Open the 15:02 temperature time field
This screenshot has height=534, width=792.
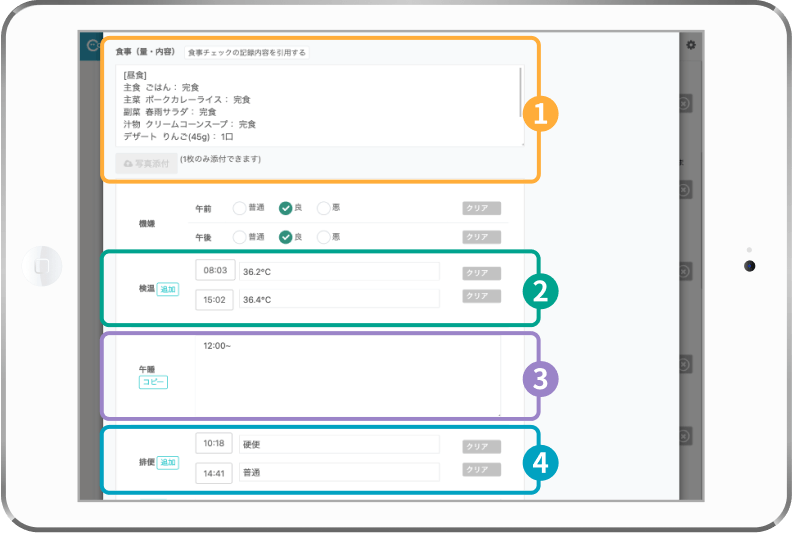(214, 299)
